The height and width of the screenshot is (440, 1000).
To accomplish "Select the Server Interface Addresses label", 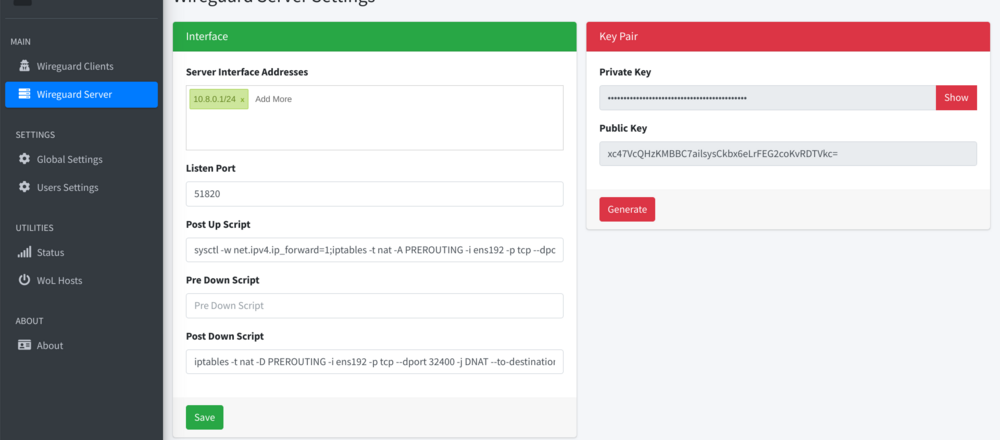I will click(x=247, y=72).
